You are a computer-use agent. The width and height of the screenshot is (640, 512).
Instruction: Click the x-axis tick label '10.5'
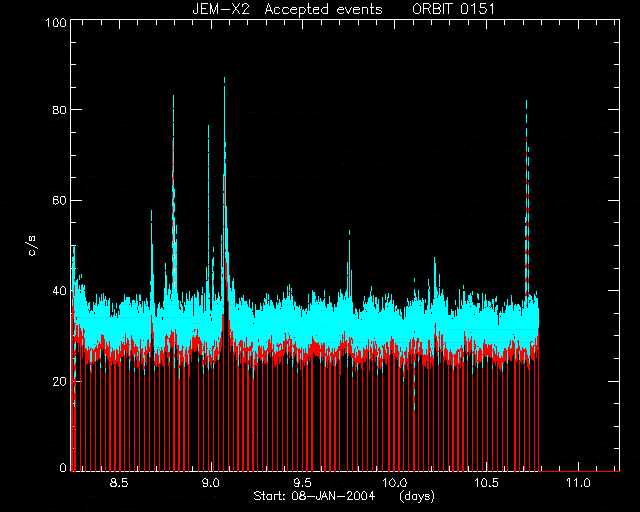click(x=487, y=483)
